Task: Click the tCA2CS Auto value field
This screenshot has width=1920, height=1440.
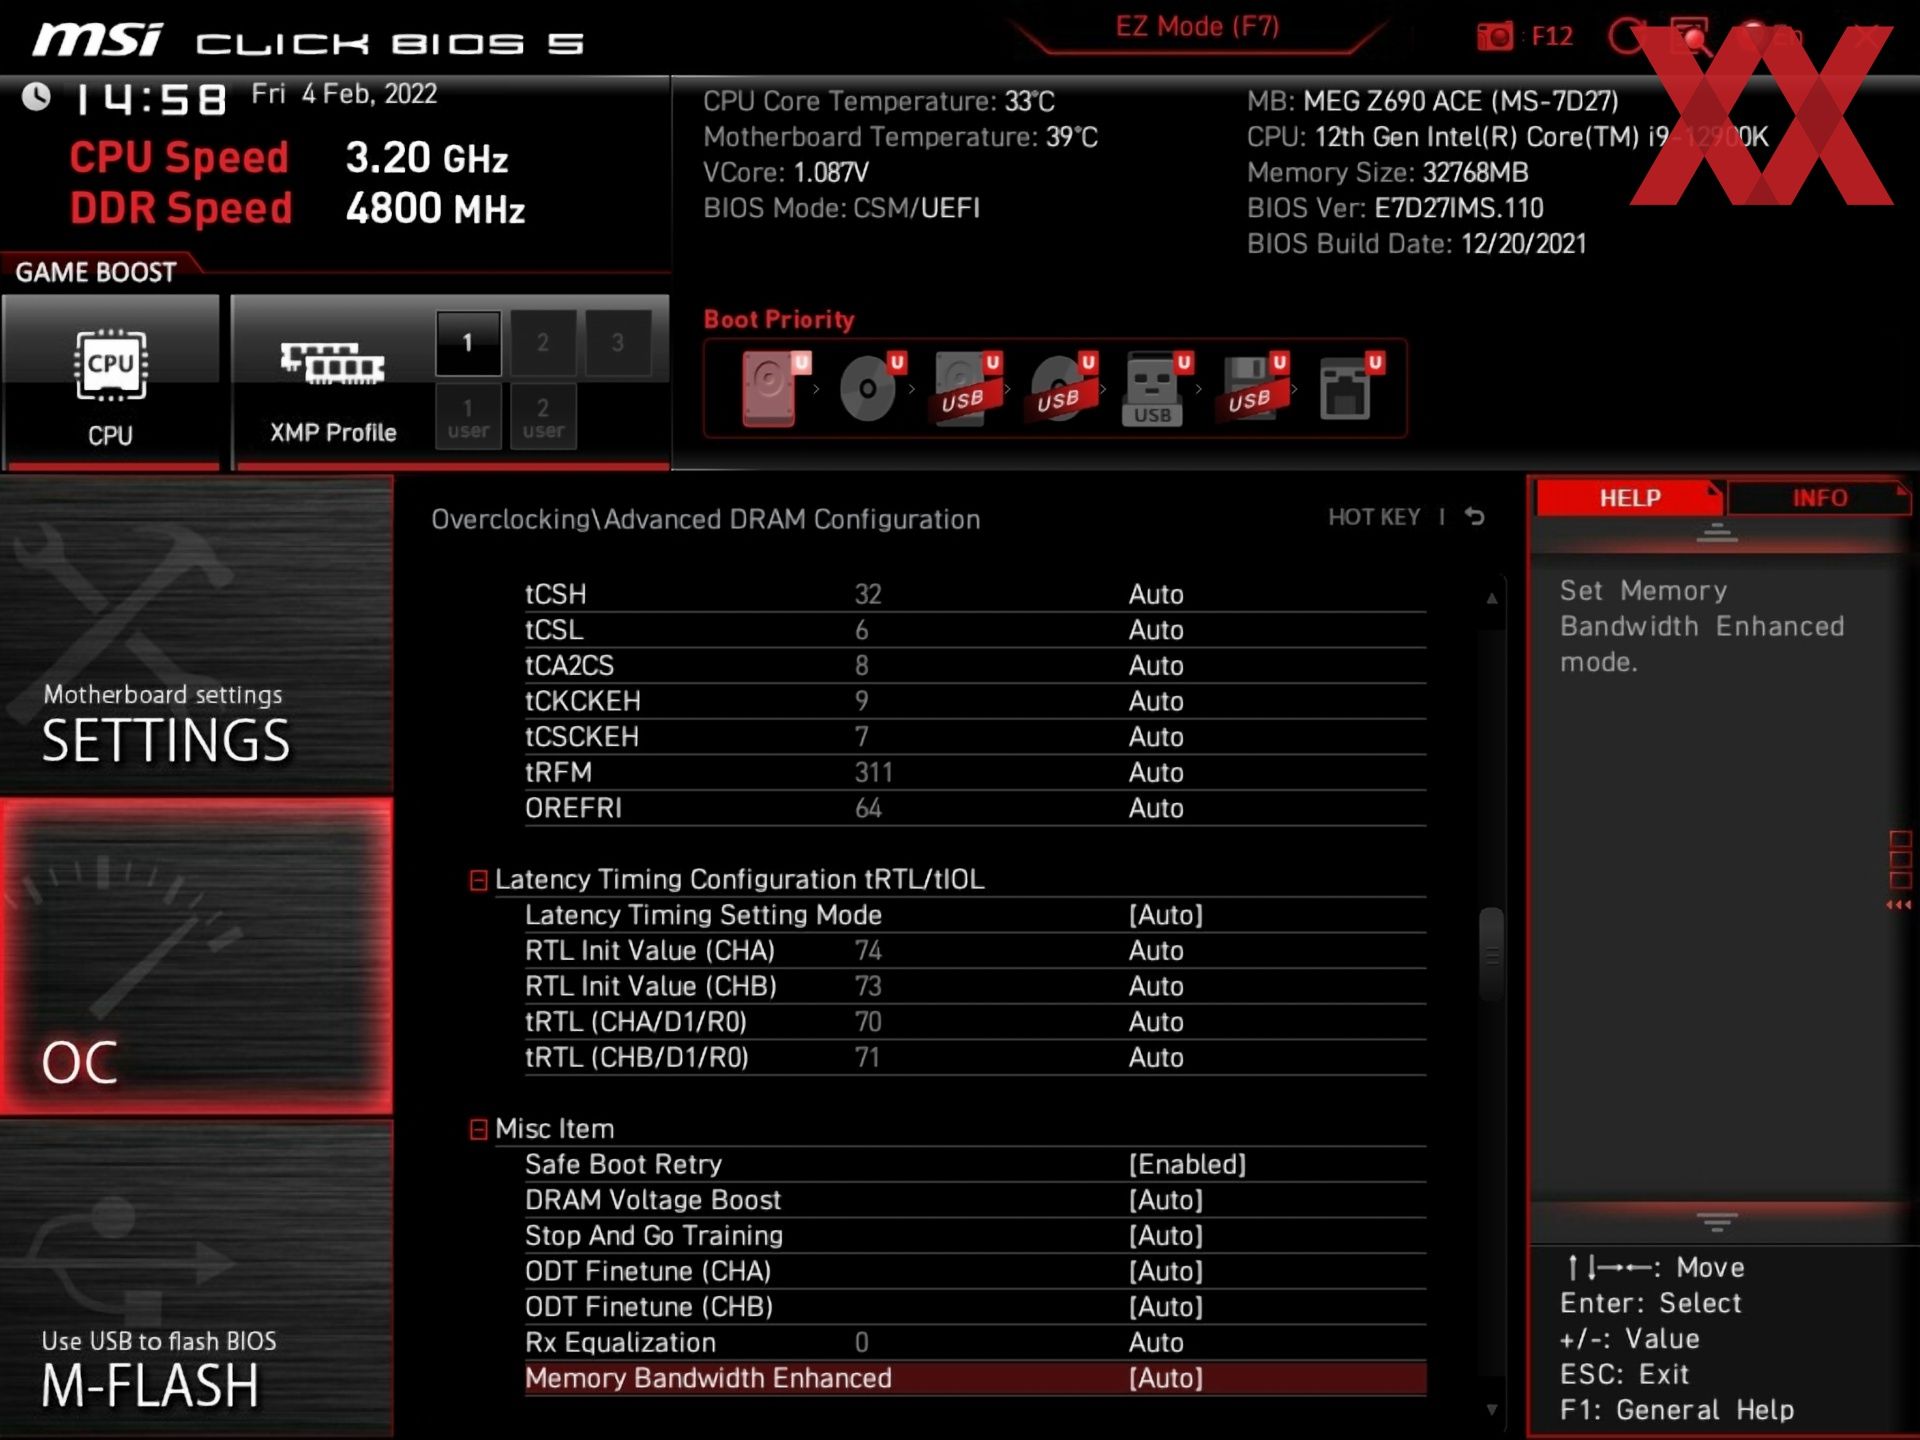Action: click(x=1156, y=666)
